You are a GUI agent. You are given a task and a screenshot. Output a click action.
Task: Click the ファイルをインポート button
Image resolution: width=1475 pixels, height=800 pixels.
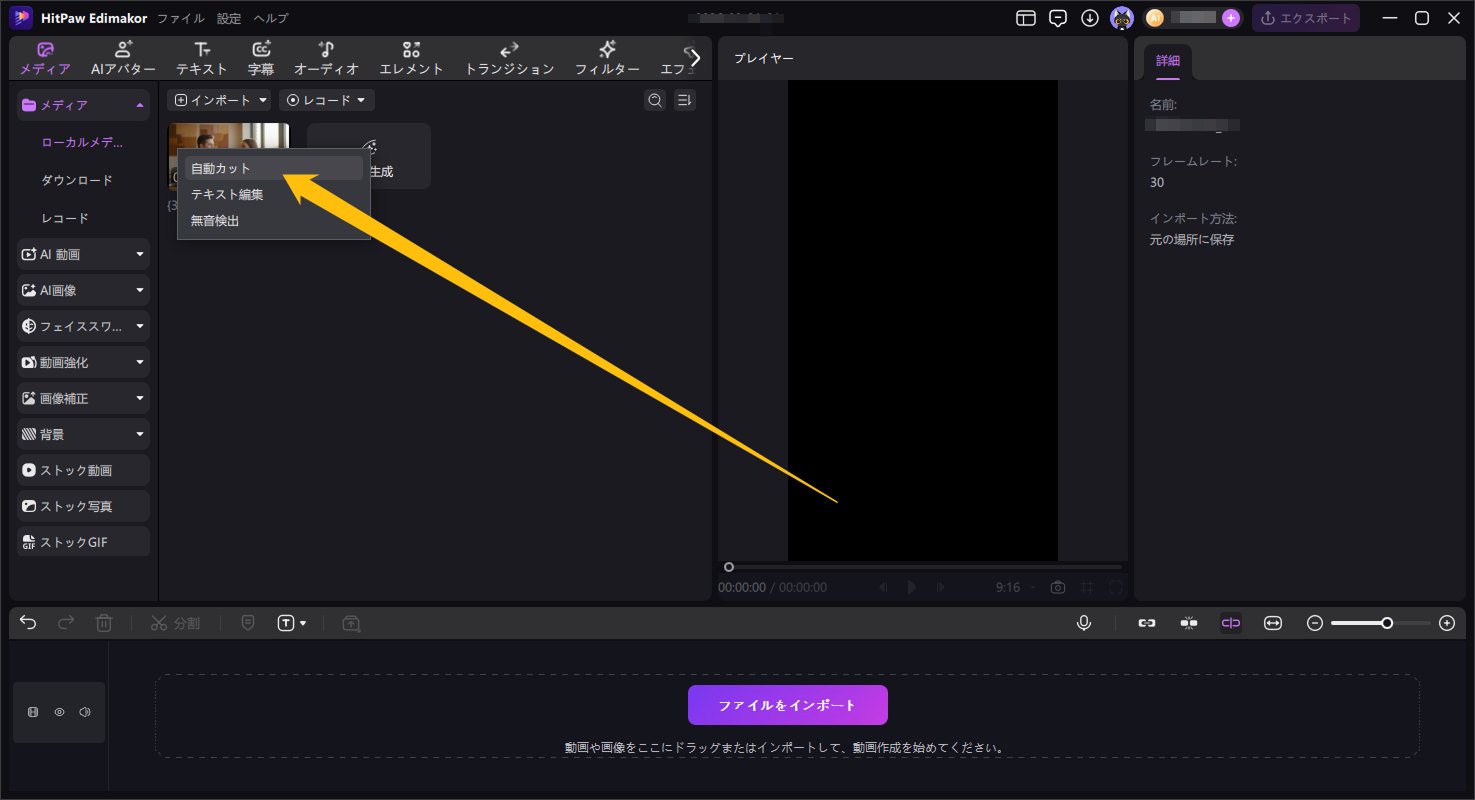pyautogui.click(x=786, y=704)
